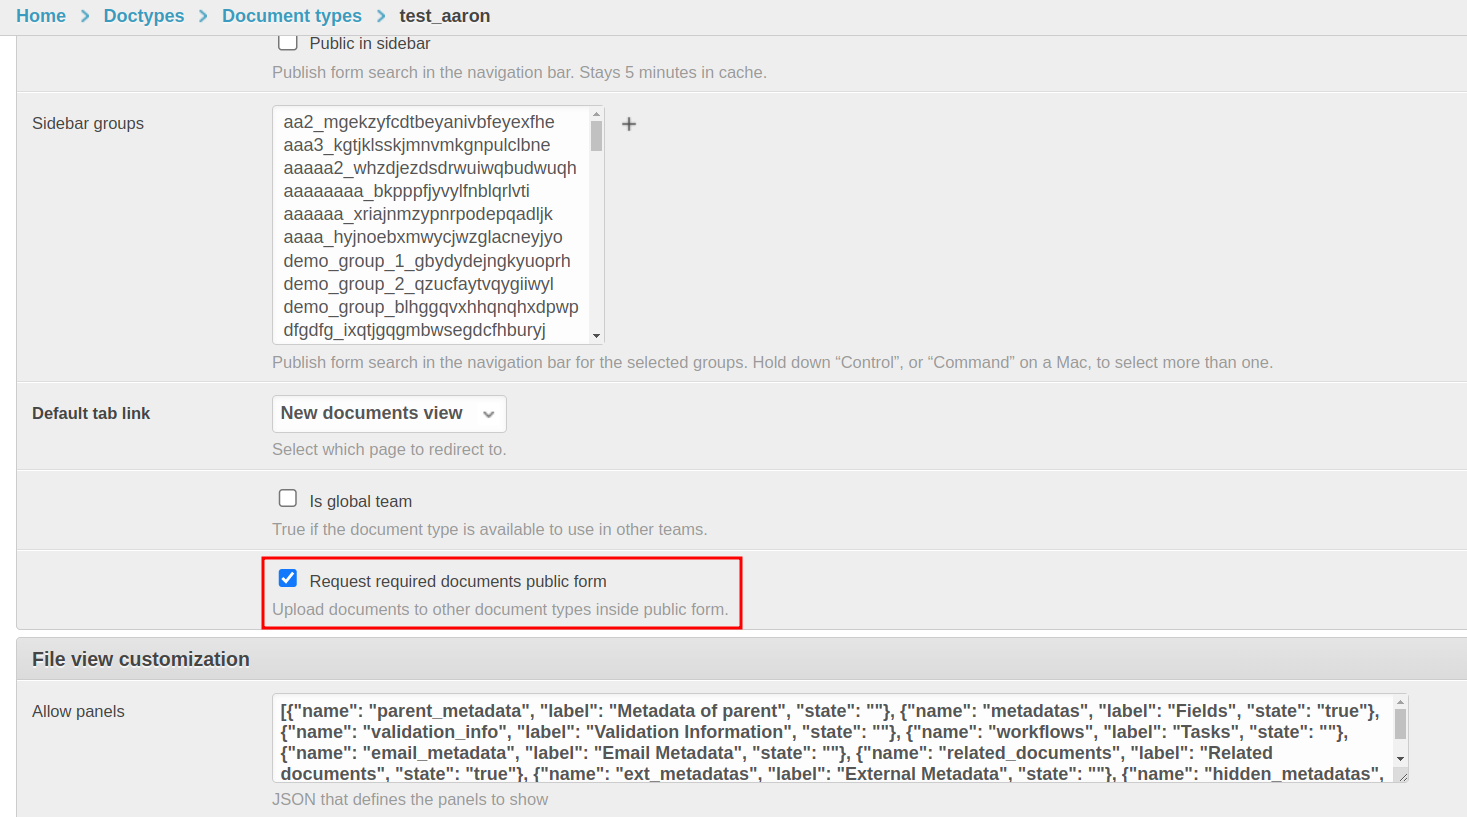Choose aaa3 group in Sidebar groups list
Screen dimensions: 1467x817
coord(417,145)
